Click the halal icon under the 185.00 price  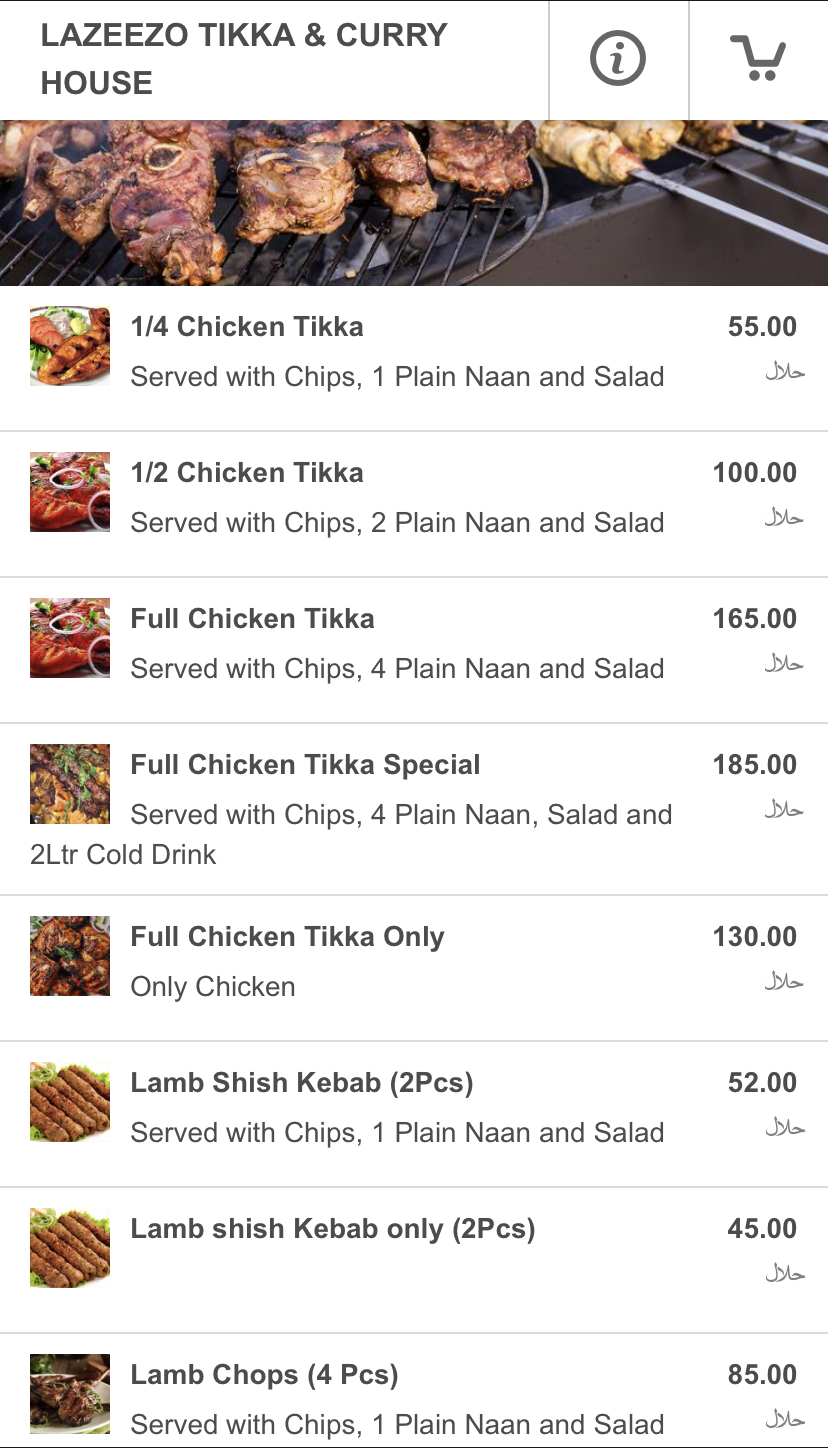coord(784,810)
